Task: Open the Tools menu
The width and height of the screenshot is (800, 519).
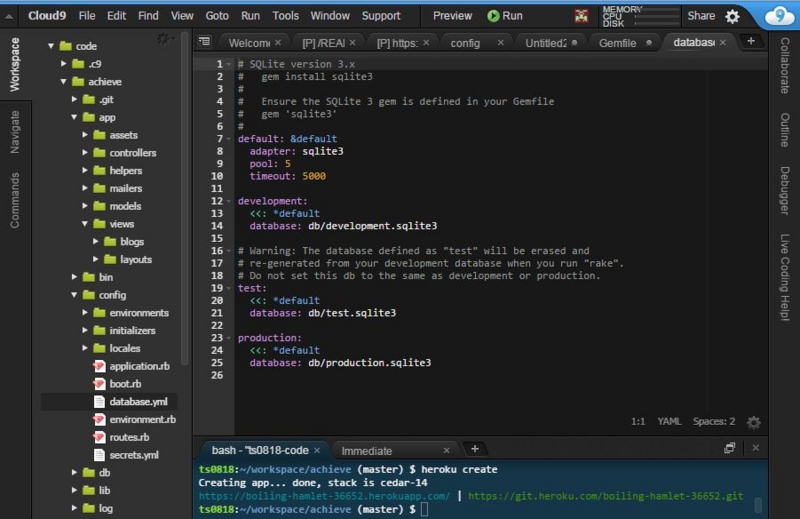Action: [x=285, y=16]
